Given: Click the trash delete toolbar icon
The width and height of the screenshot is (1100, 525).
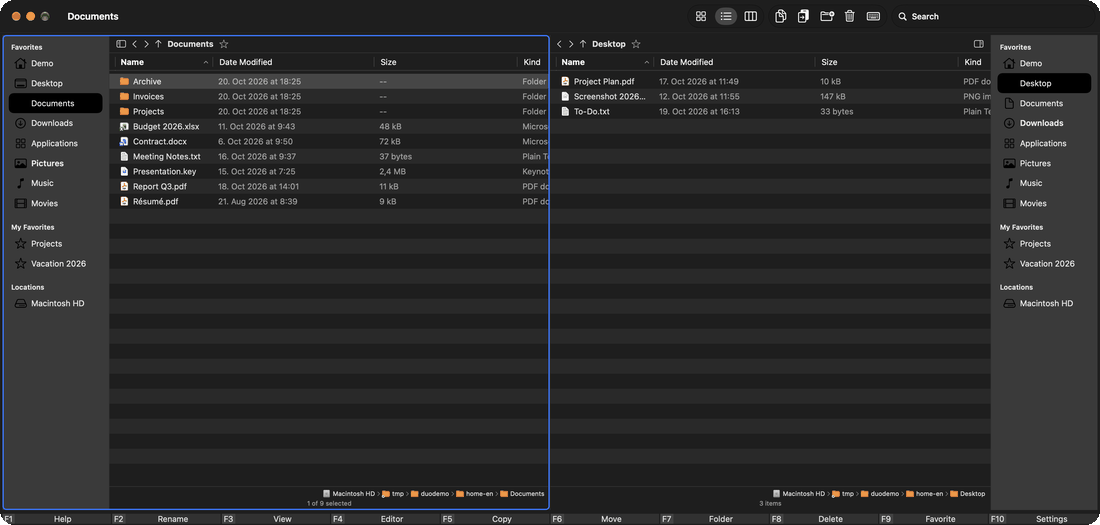Looking at the screenshot, I should pos(850,16).
